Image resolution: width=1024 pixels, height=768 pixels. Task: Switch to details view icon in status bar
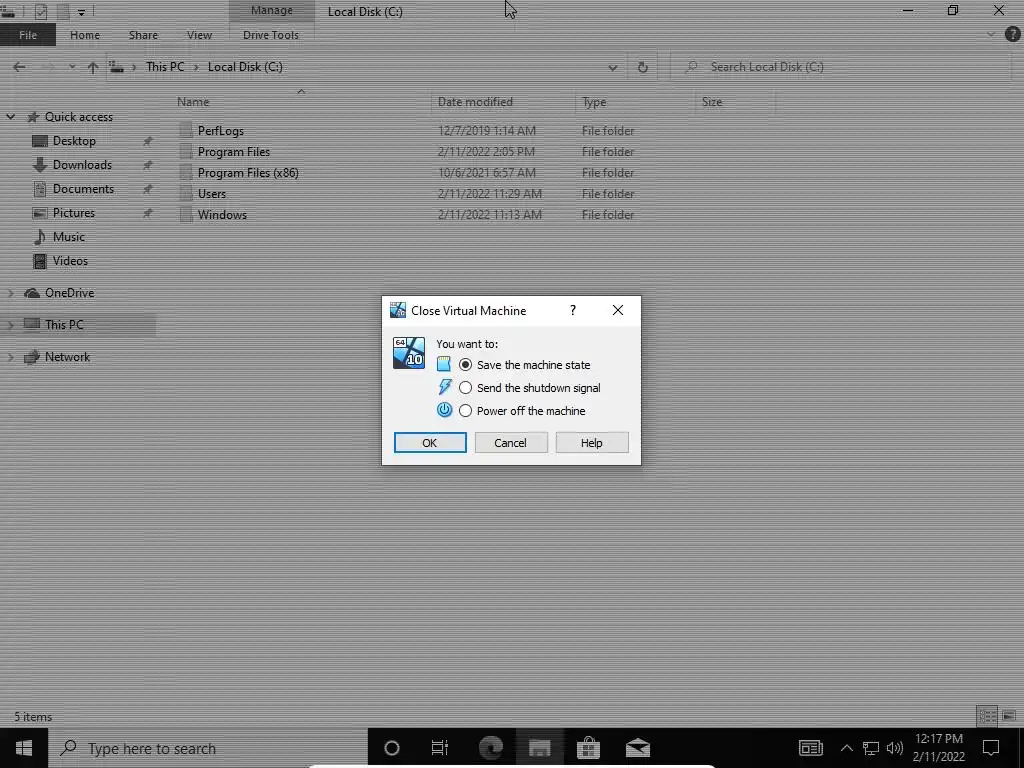[987, 716]
